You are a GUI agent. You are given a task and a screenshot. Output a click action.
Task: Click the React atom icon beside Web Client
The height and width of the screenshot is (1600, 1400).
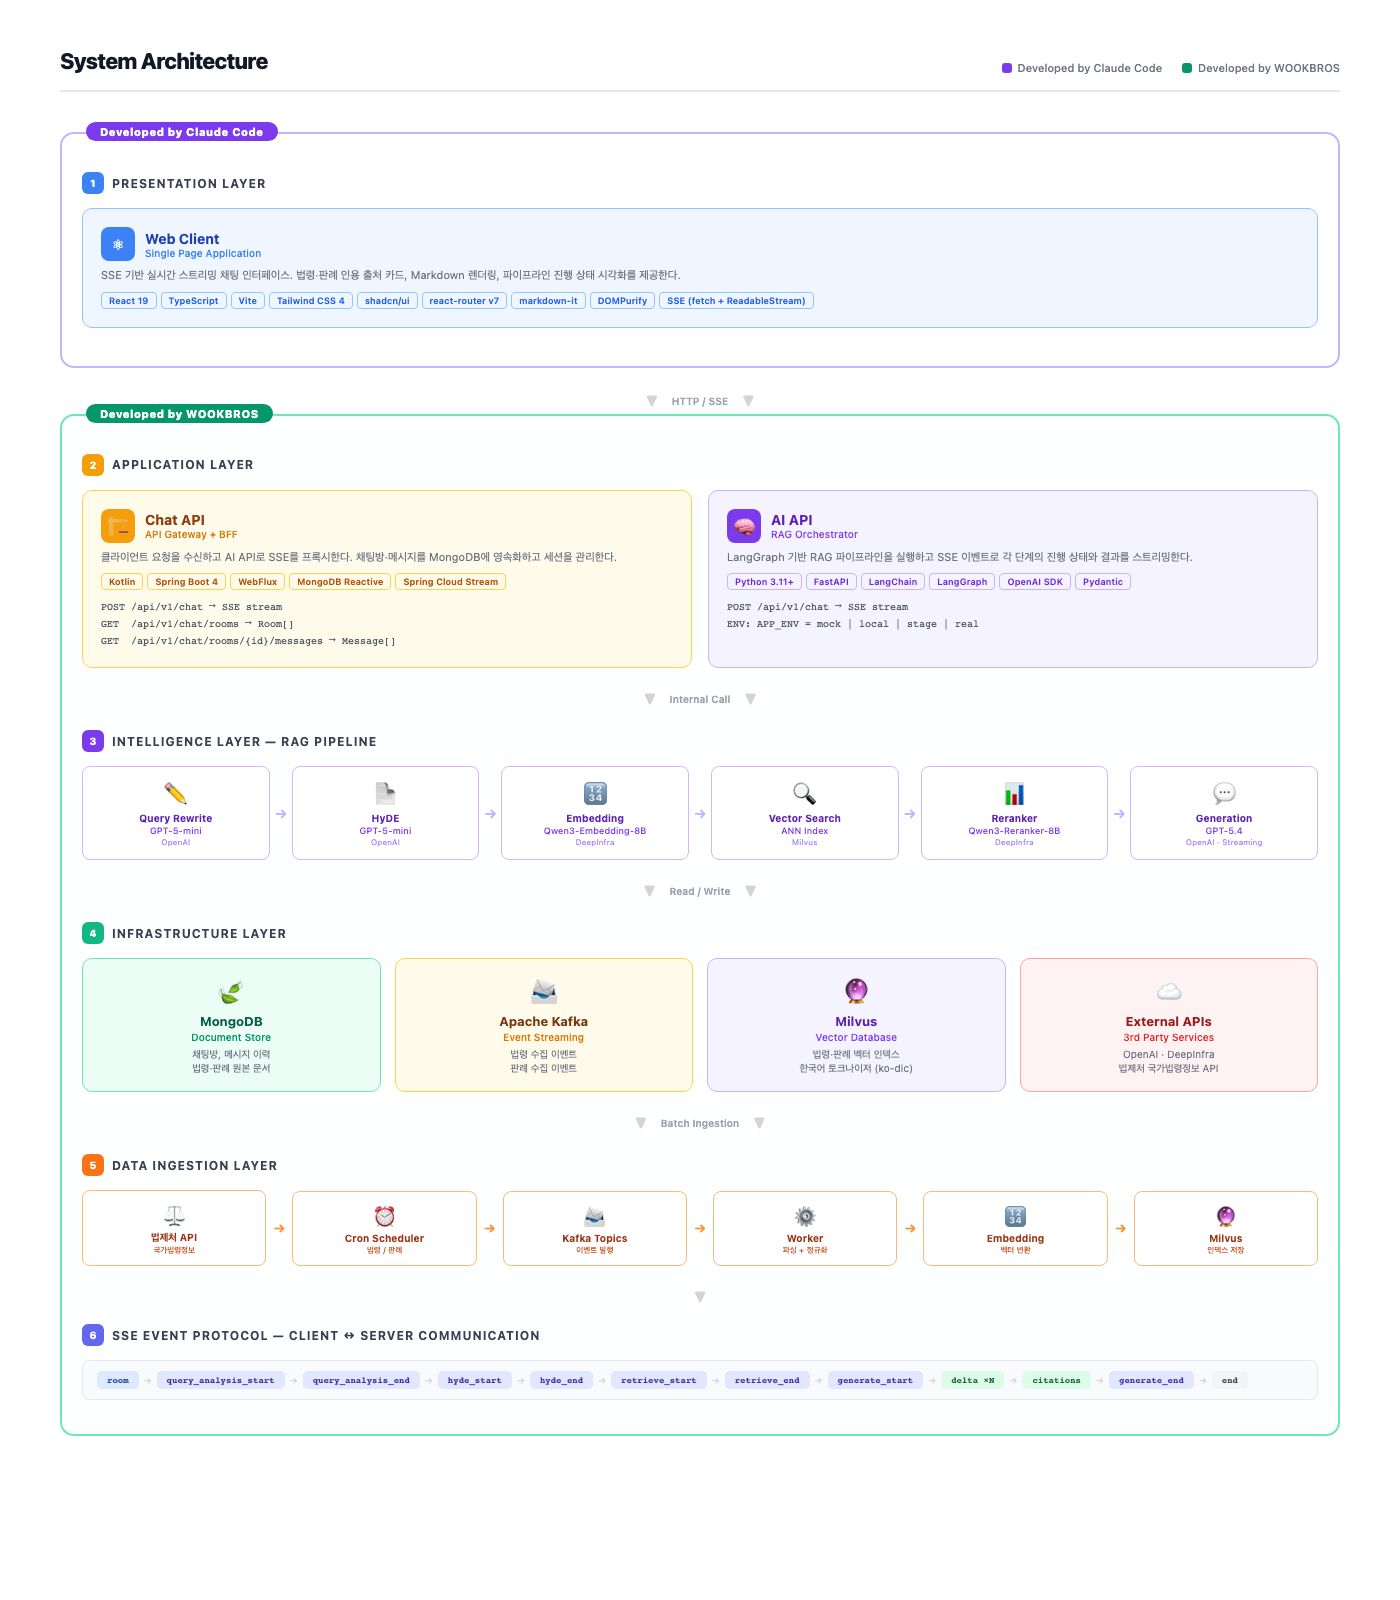point(118,245)
